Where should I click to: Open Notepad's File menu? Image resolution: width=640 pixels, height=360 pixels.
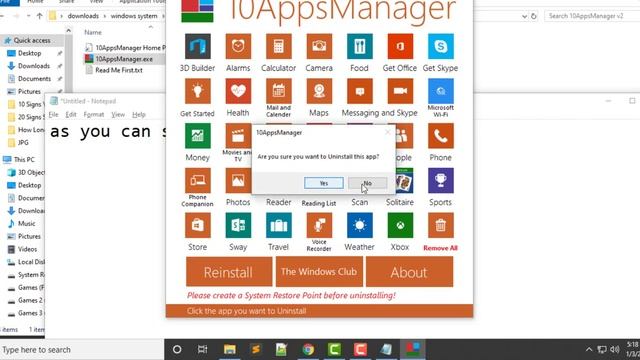tap(53, 115)
